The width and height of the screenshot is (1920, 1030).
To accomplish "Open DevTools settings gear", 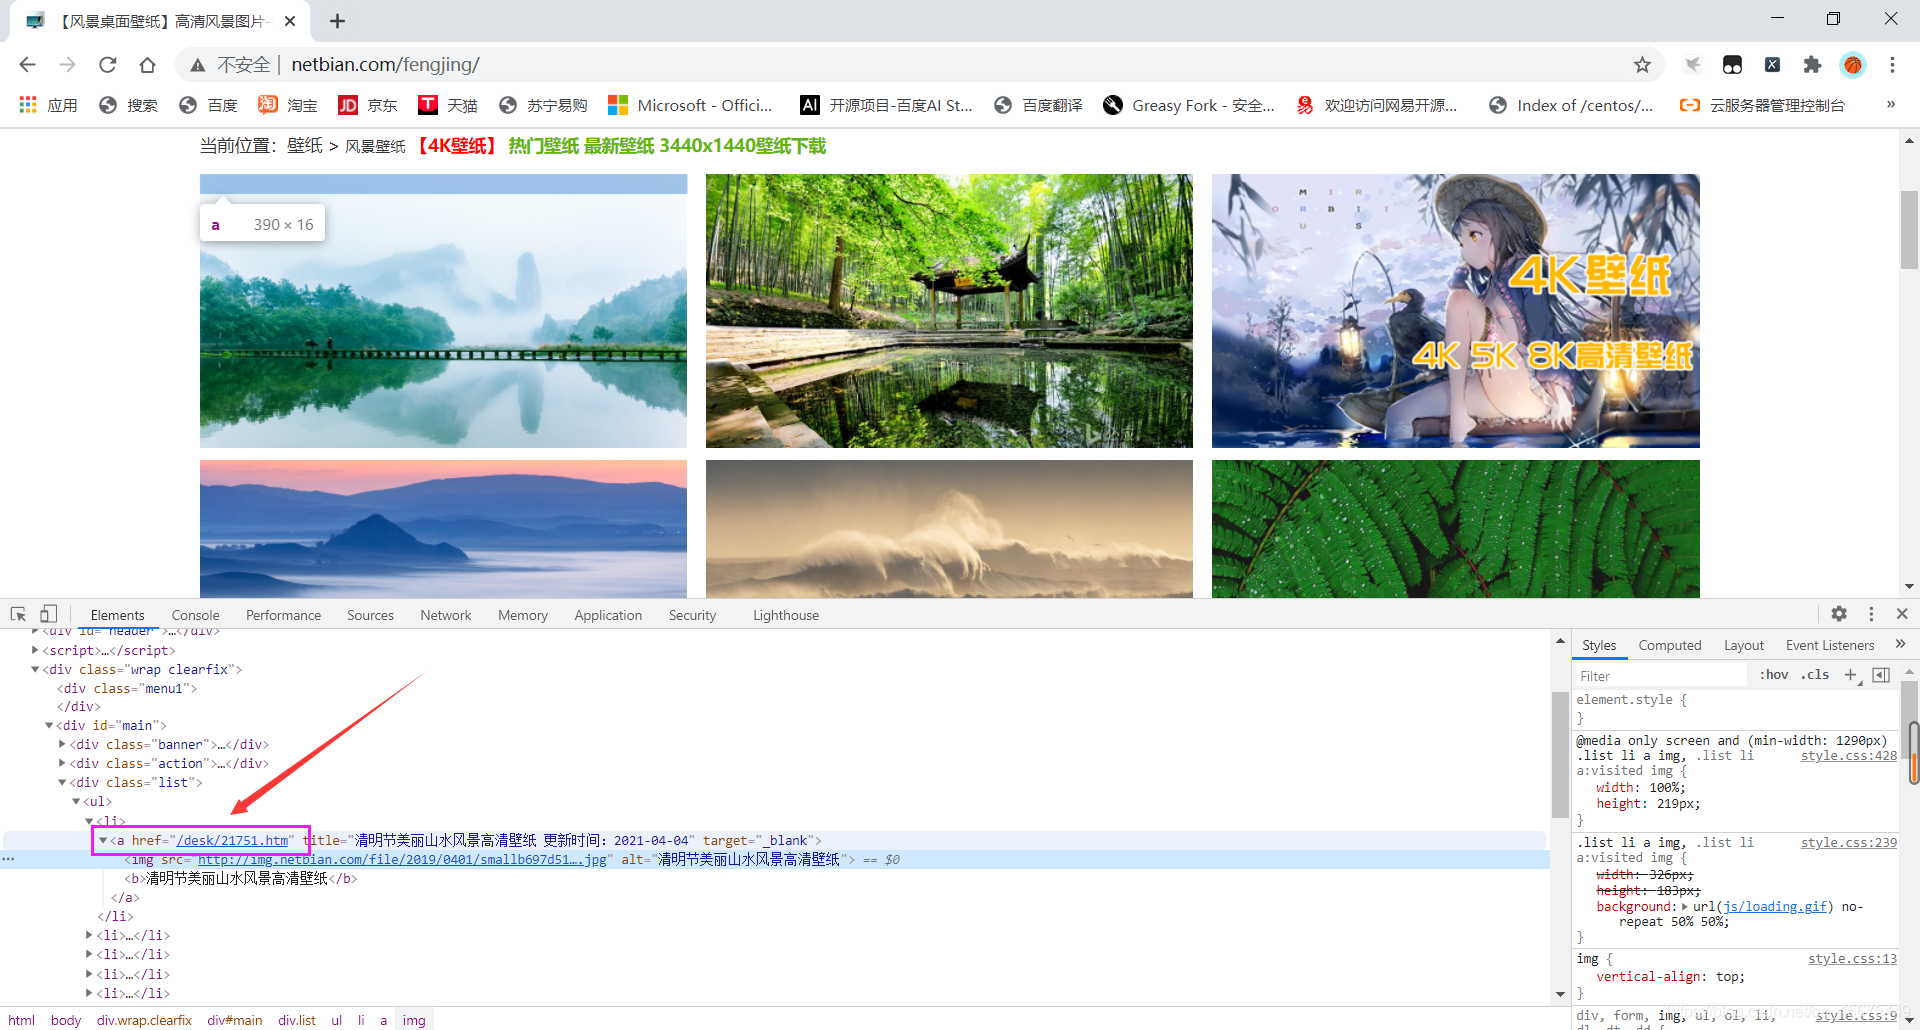I will 1839,614.
